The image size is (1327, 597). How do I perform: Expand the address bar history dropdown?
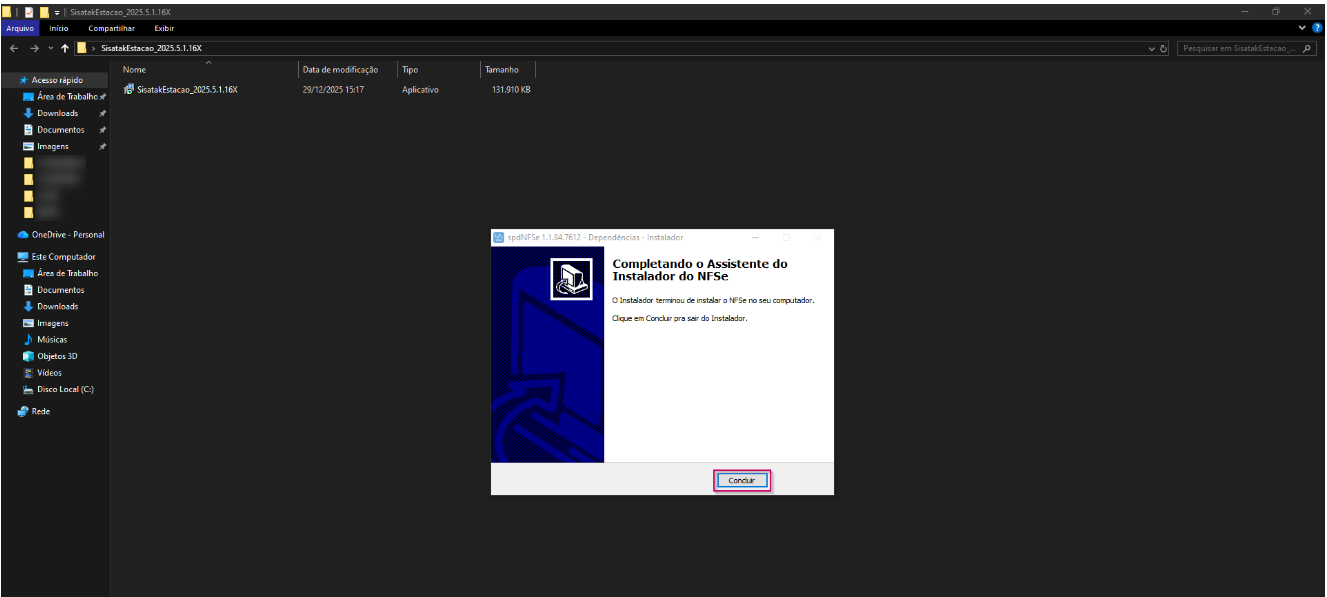click(x=1152, y=48)
